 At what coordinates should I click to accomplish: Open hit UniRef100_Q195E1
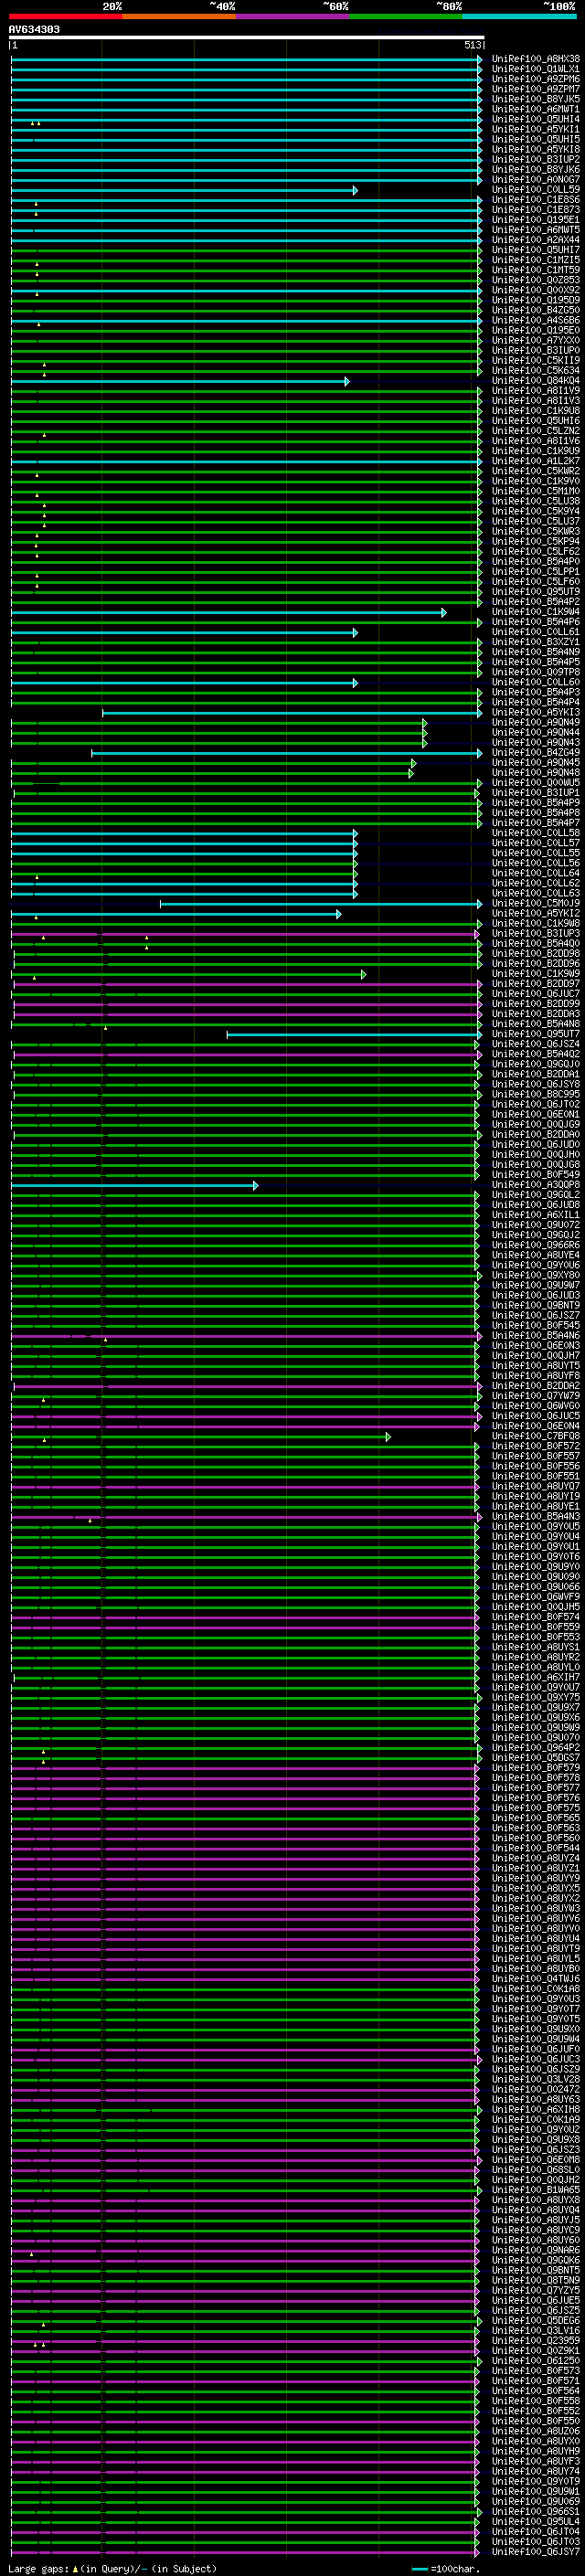tap(535, 220)
